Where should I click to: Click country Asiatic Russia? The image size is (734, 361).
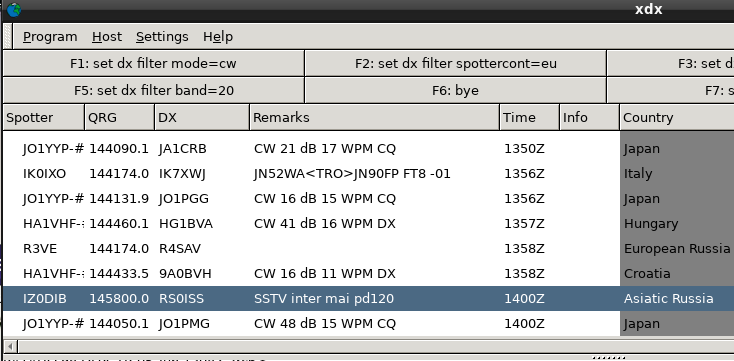(668, 299)
